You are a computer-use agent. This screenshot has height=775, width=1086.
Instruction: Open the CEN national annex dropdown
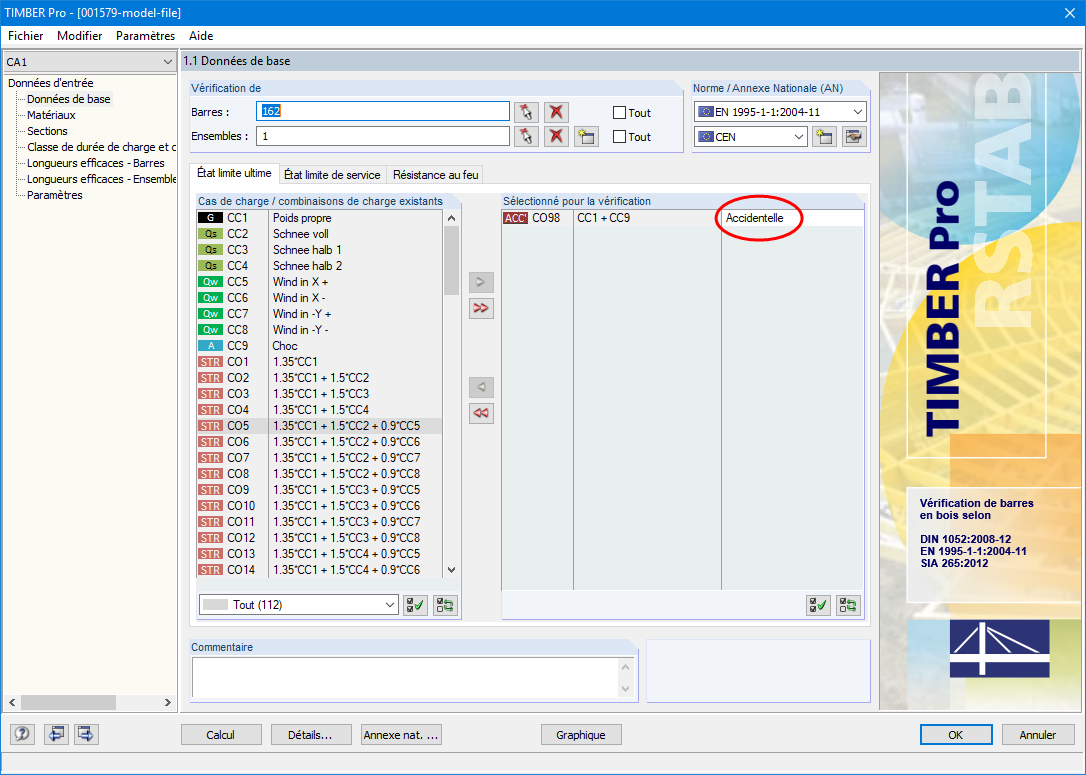[x=750, y=136]
